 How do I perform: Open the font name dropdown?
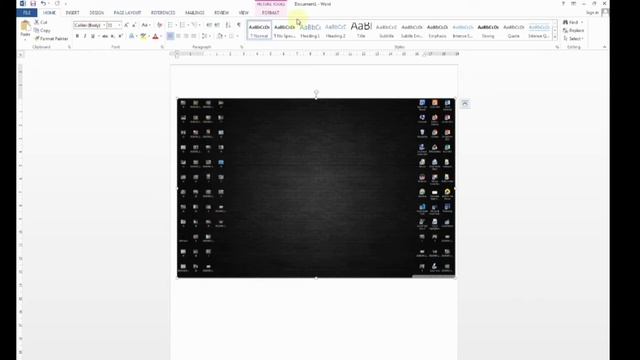pos(104,25)
